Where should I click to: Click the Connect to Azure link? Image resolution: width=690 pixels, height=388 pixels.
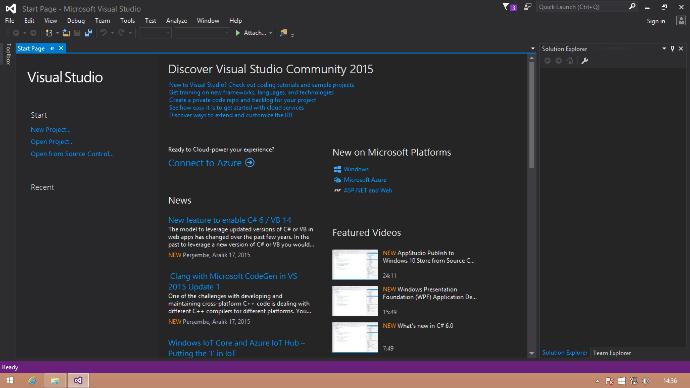(x=211, y=163)
